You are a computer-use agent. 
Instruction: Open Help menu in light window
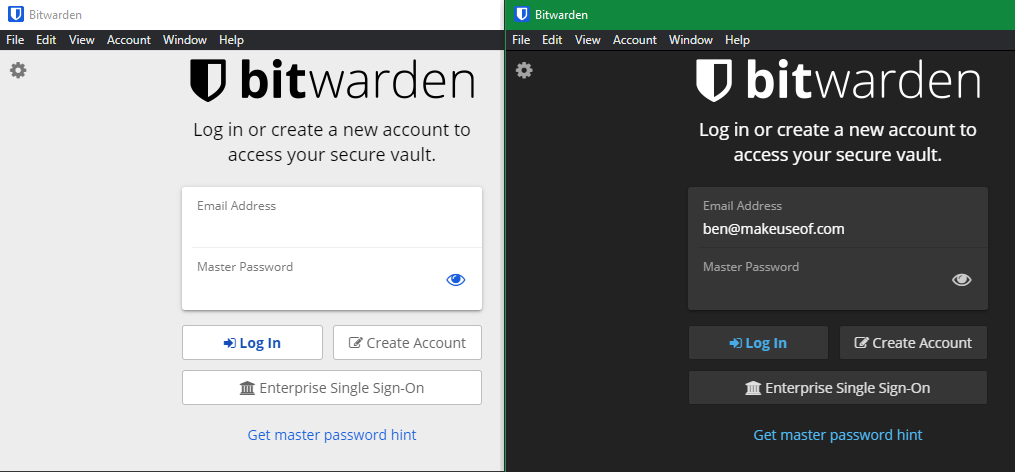click(231, 40)
